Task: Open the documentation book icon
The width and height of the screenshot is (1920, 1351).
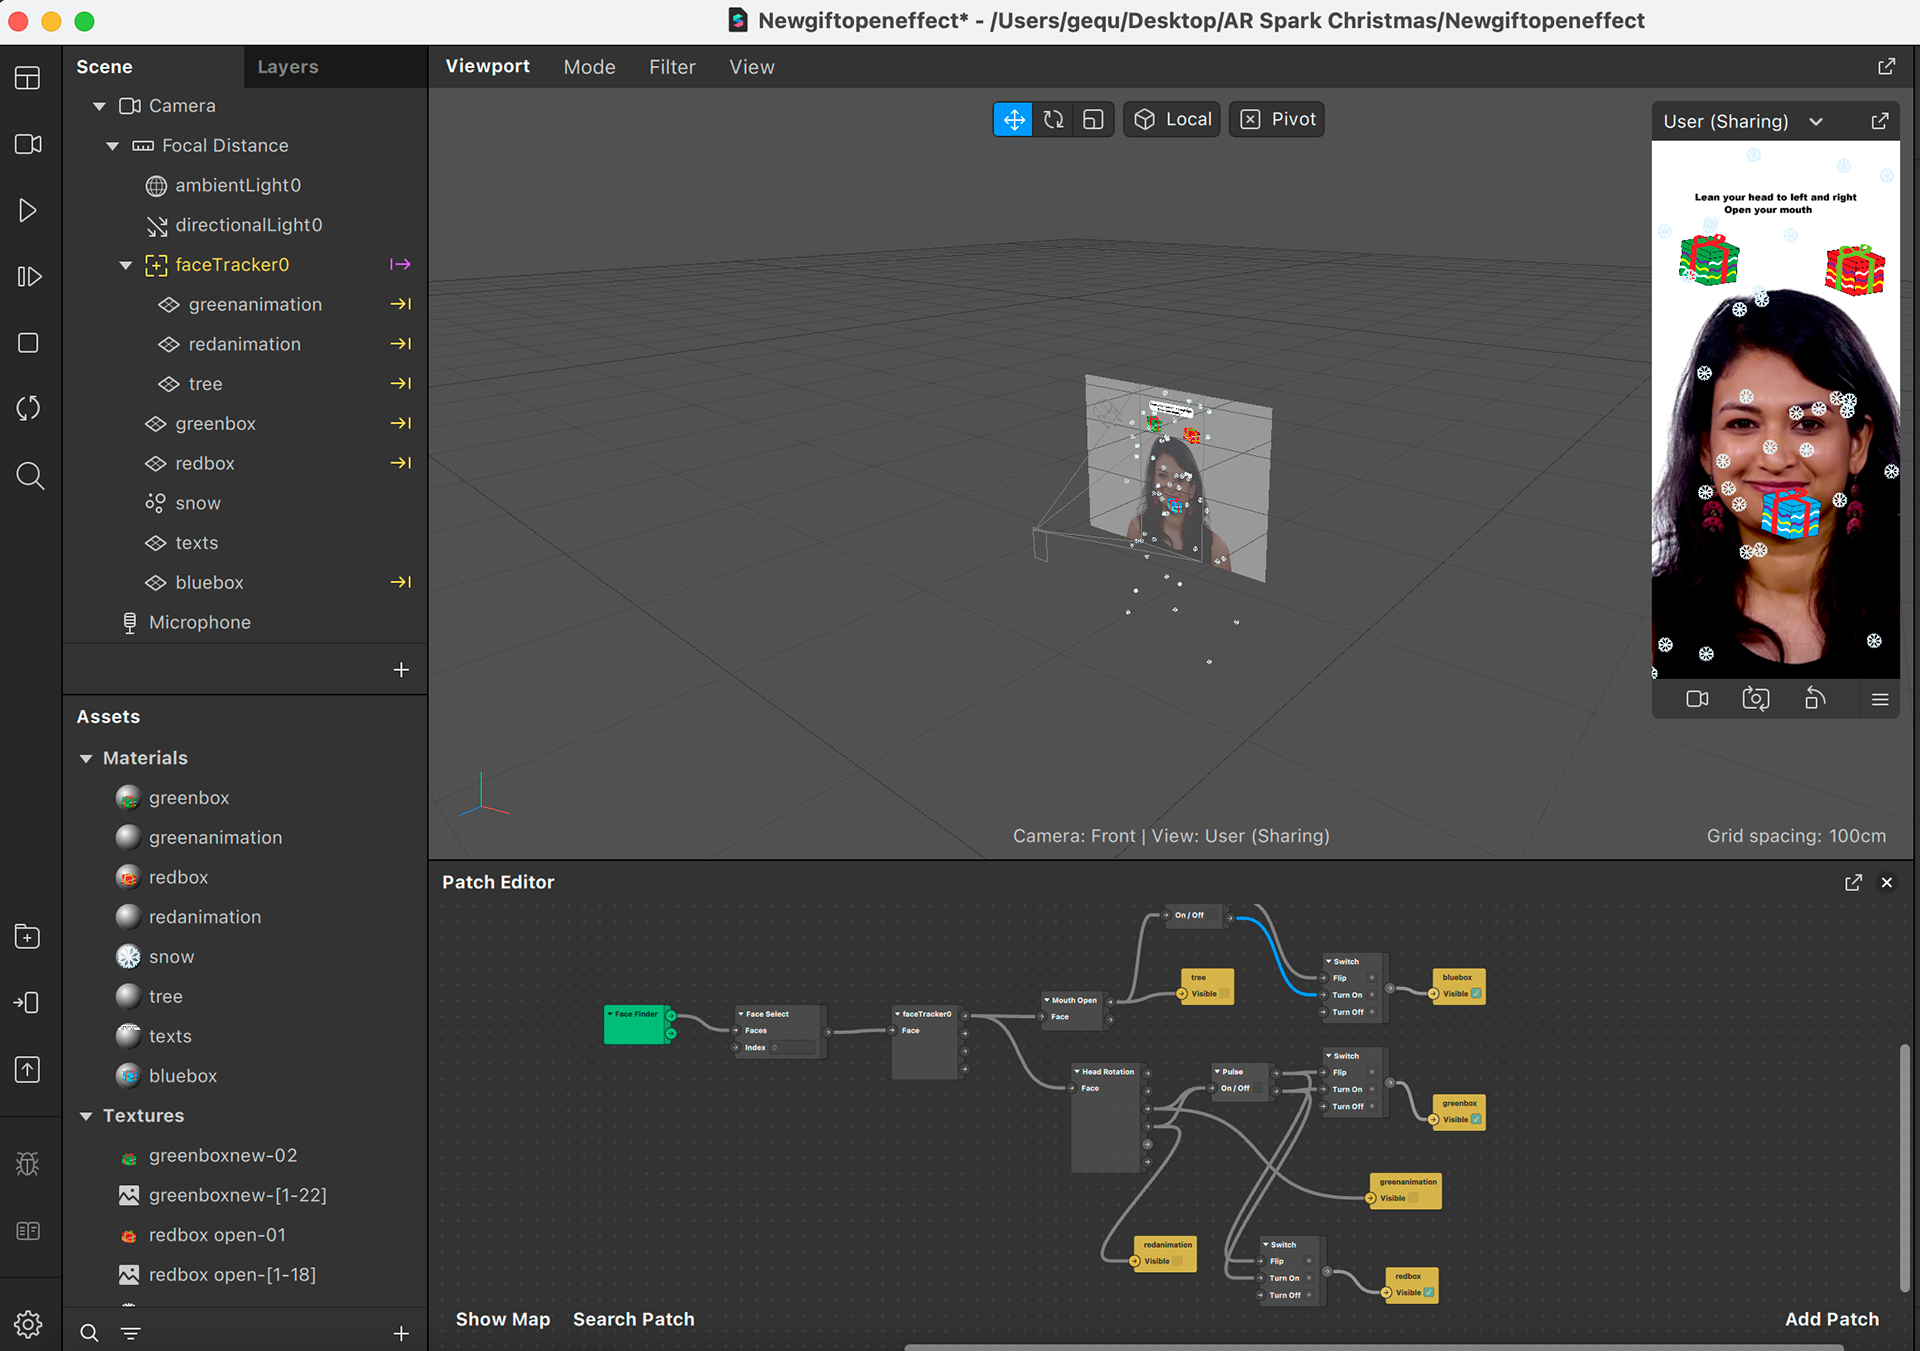Action: click(28, 1230)
